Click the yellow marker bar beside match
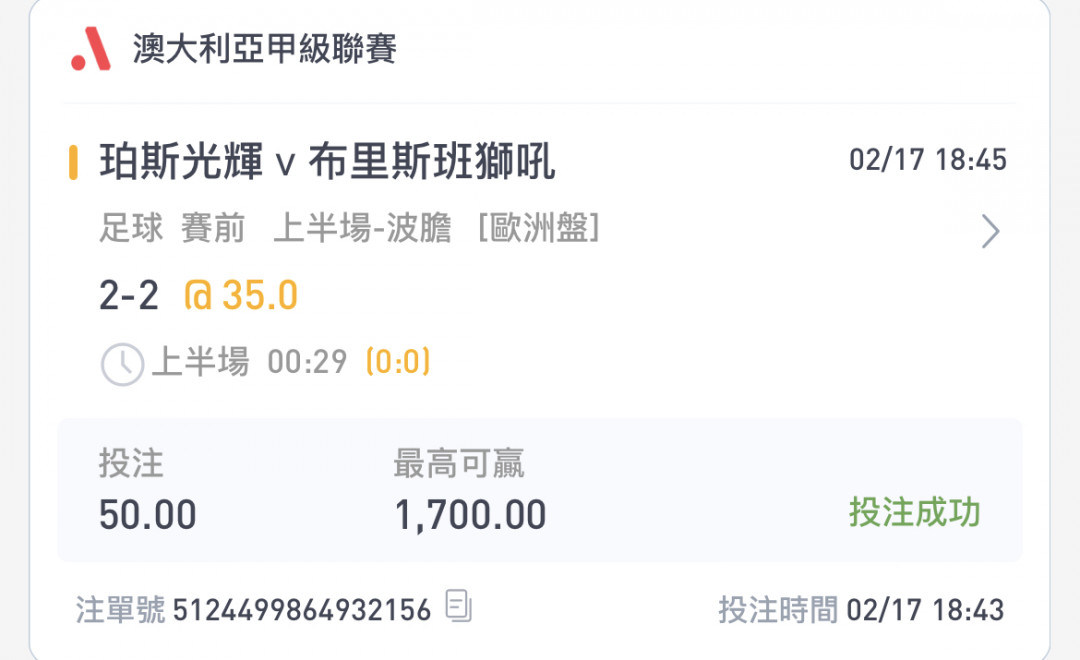Screen dimensions: 1080x660 73,163
